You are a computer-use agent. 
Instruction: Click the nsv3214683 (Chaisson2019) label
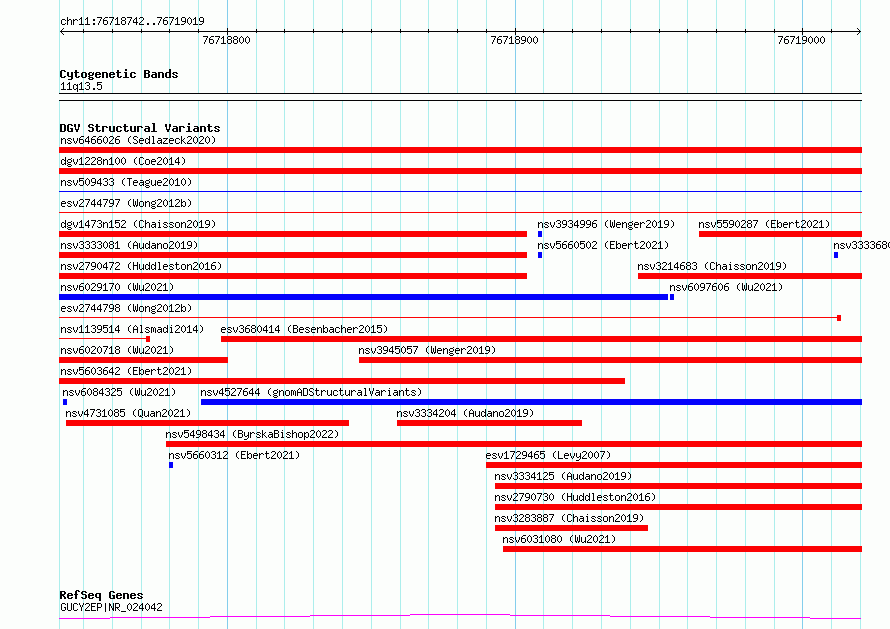(x=712, y=266)
